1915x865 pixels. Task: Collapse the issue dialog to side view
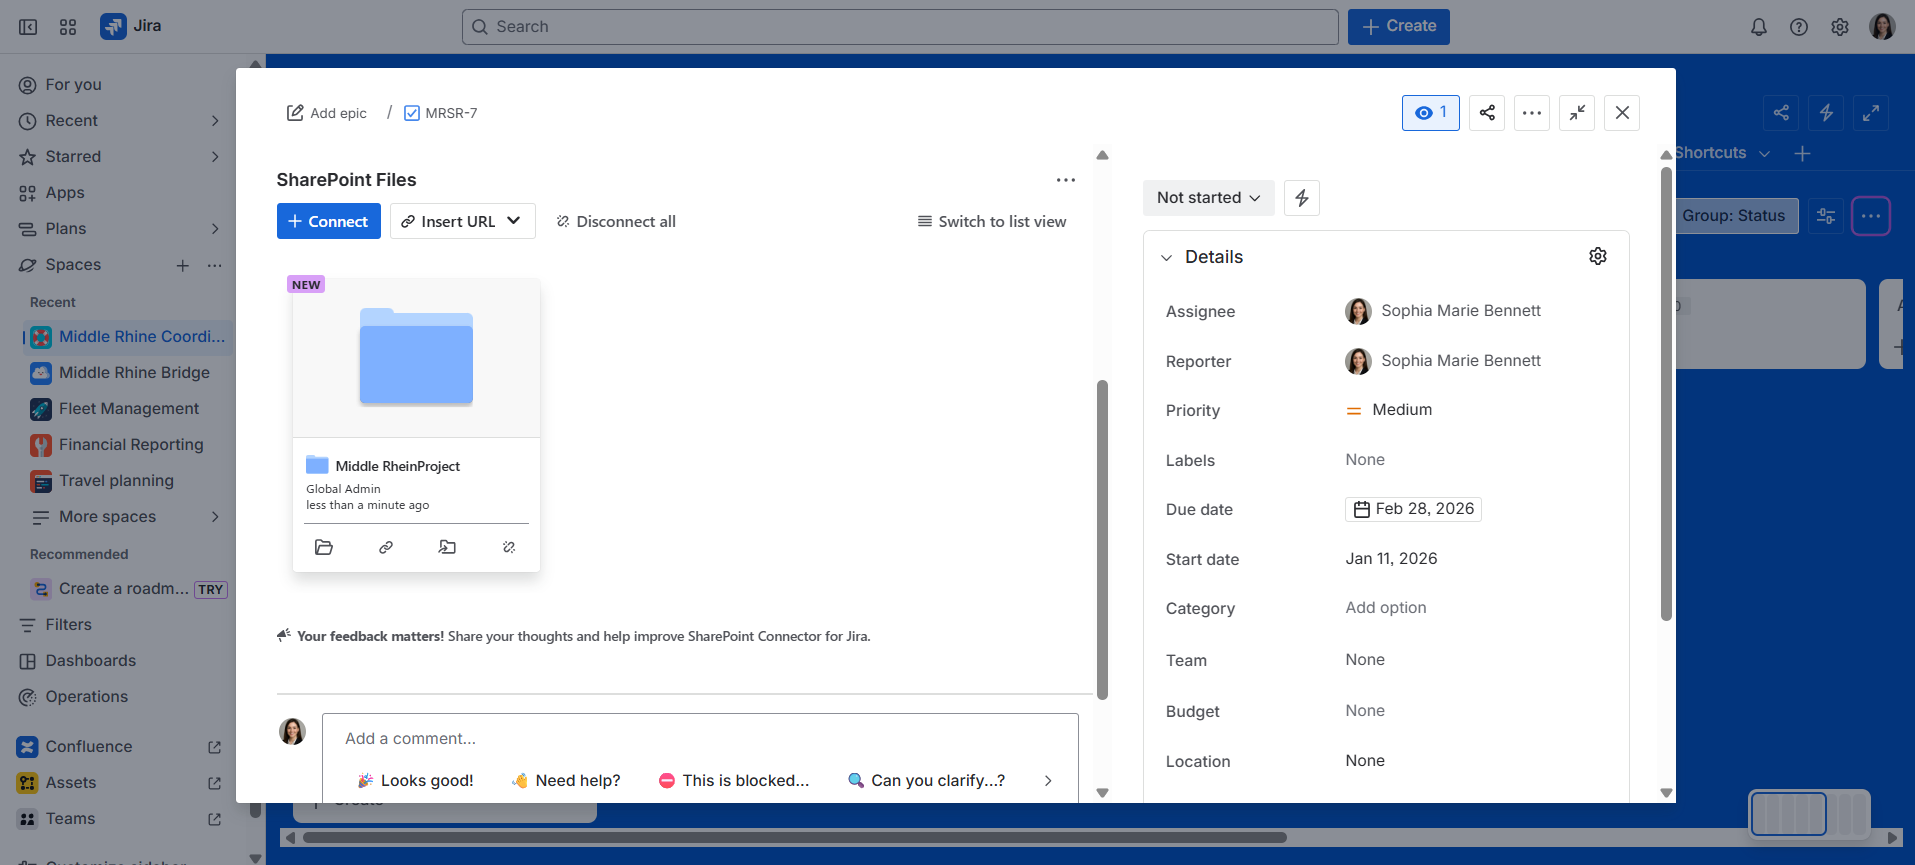coord(1576,113)
